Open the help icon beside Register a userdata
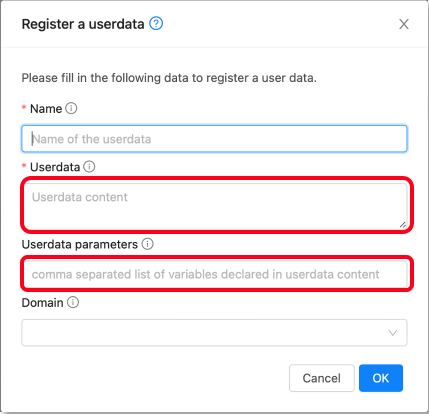429x414 pixels. 156,24
